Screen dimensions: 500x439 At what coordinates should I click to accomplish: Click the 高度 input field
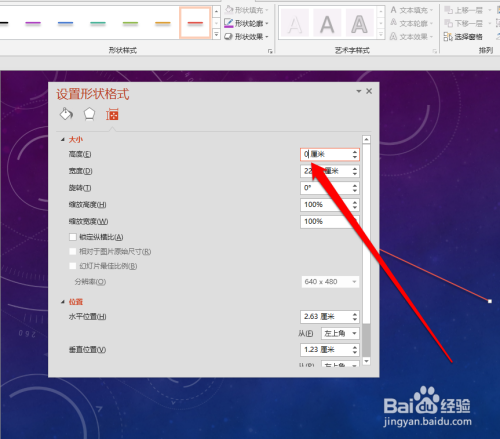pyautogui.click(x=330, y=154)
